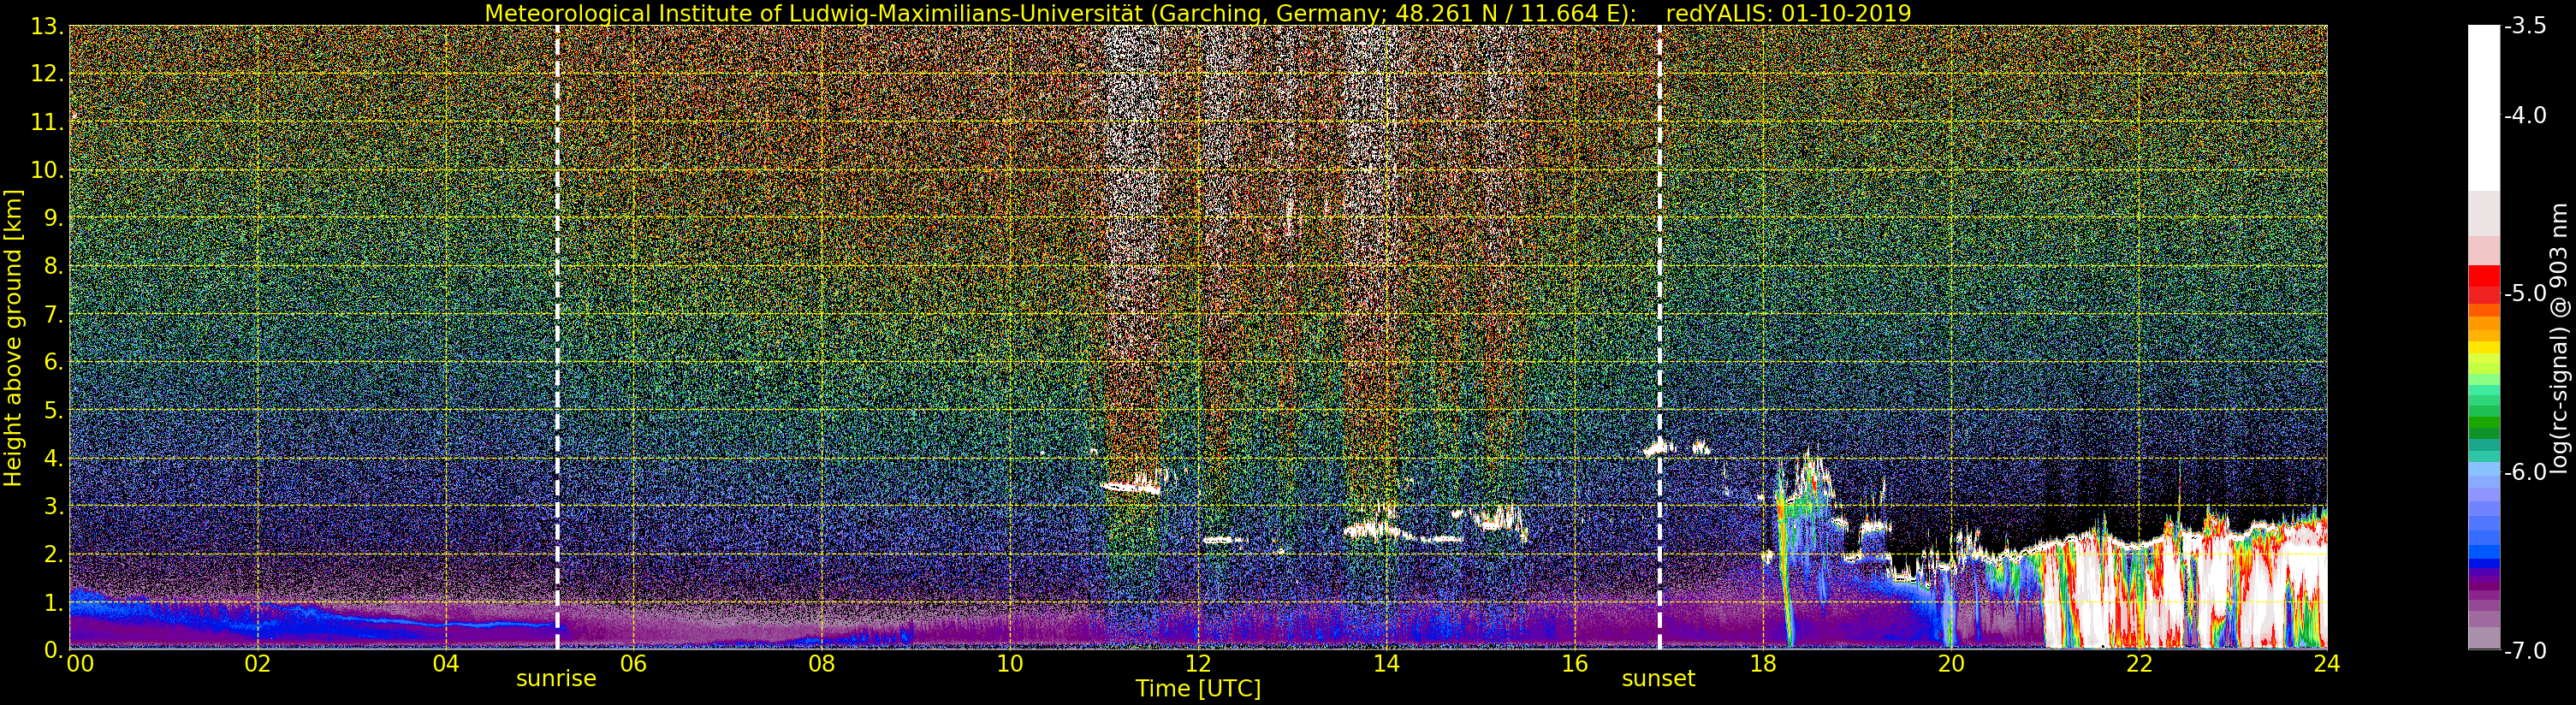
Task: Click the dashed white sunrise marker line
Action: tap(557, 337)
